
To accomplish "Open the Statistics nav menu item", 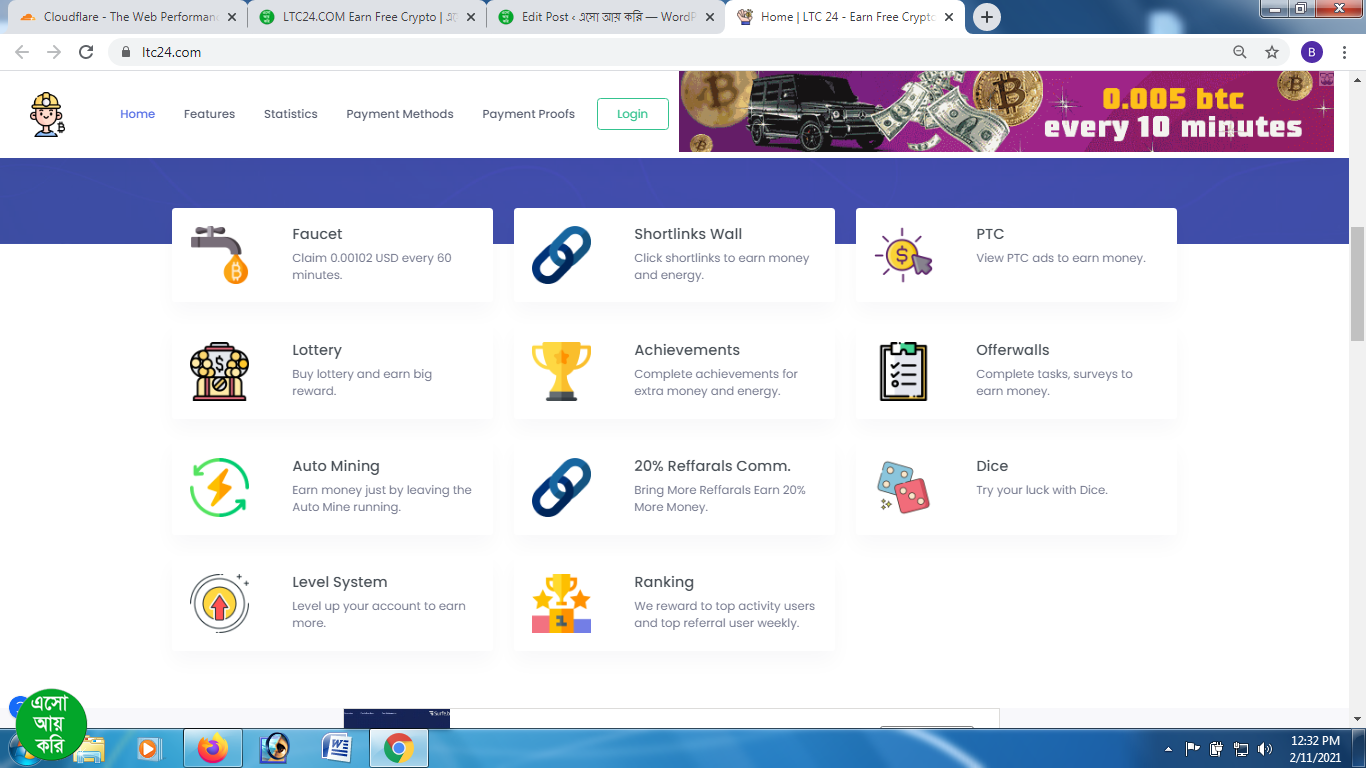I will 290,114.
